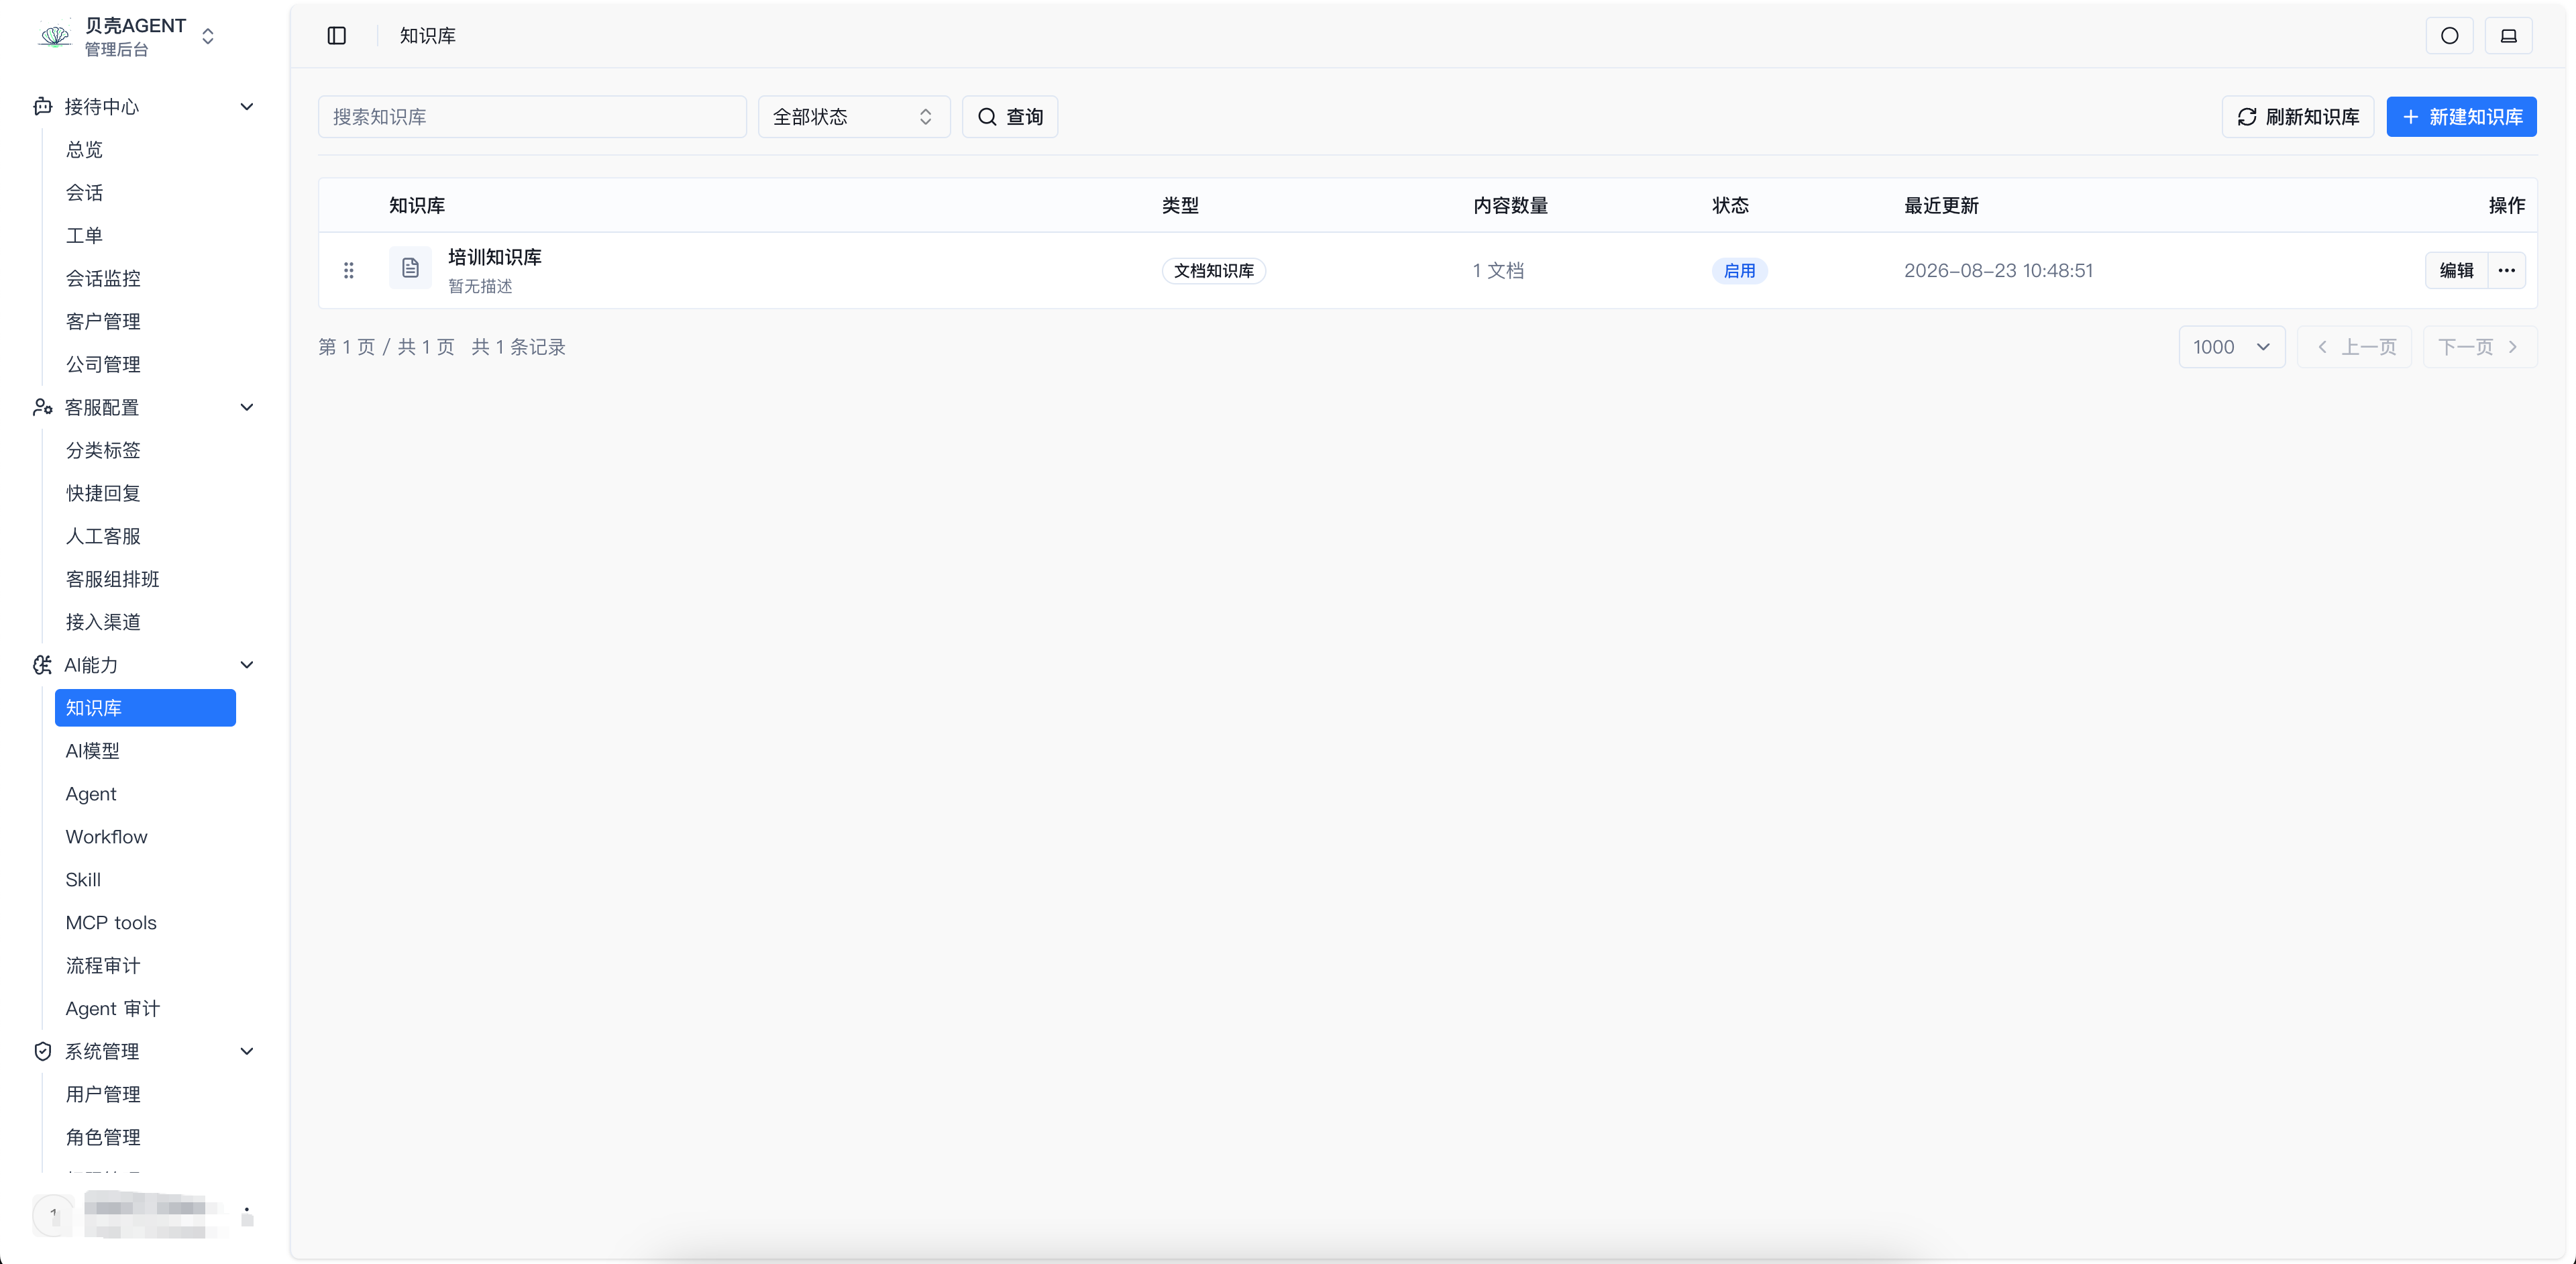
Task: Click the 内容数量 column header
Action: click(1510, 205)
